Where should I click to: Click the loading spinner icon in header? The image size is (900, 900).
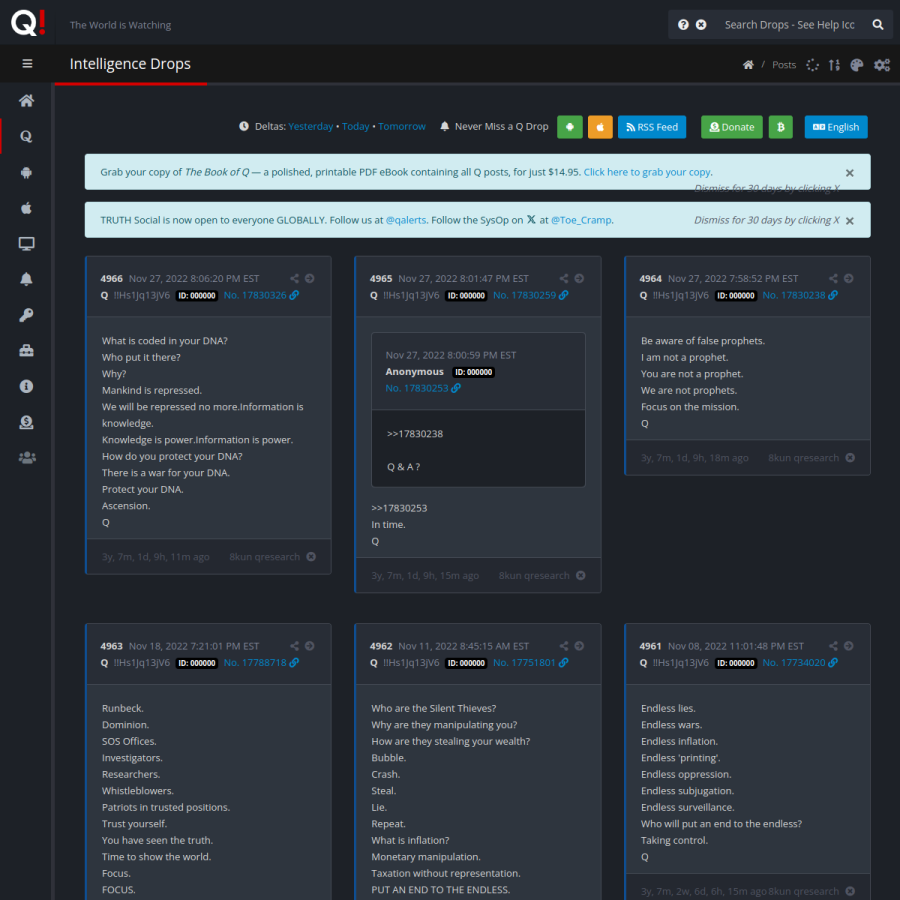tap(812, 65)
